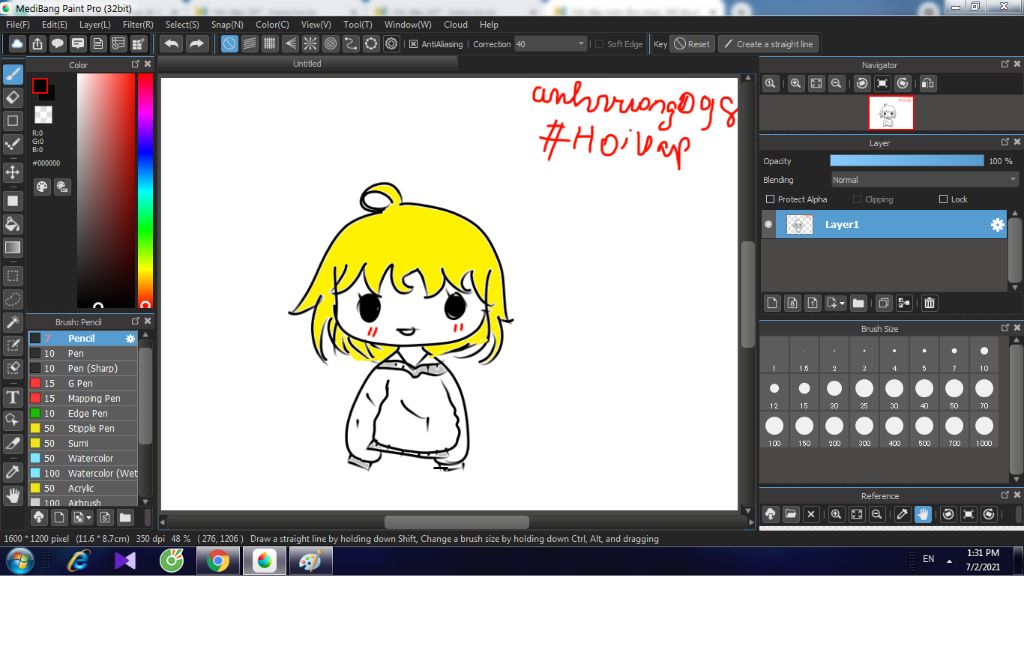Enable radial snap

coord(310,44)
